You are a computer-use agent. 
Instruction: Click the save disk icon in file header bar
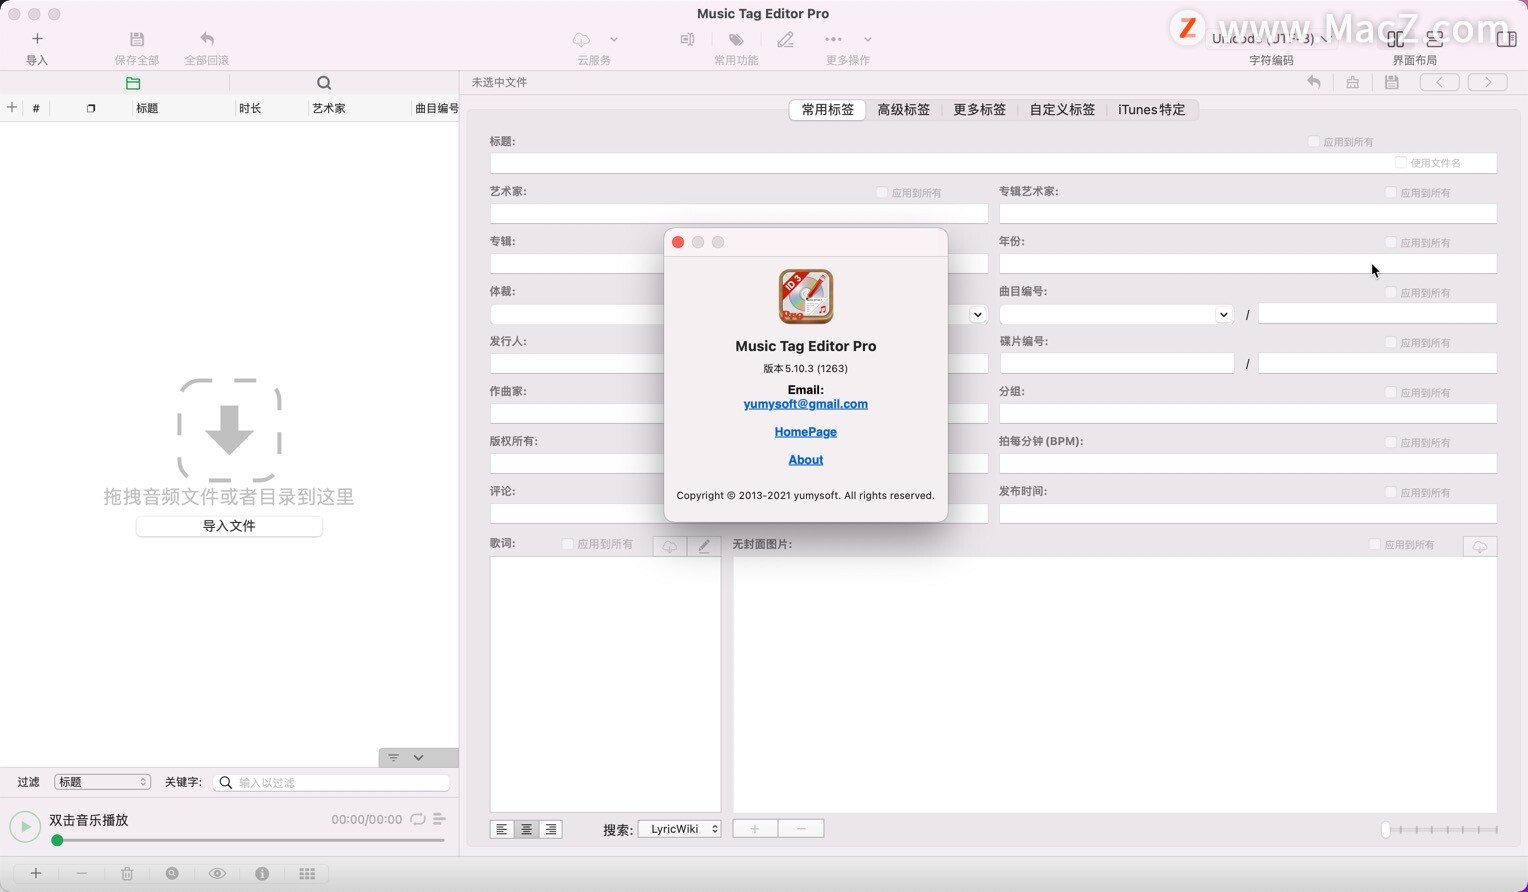[1391, 82]
